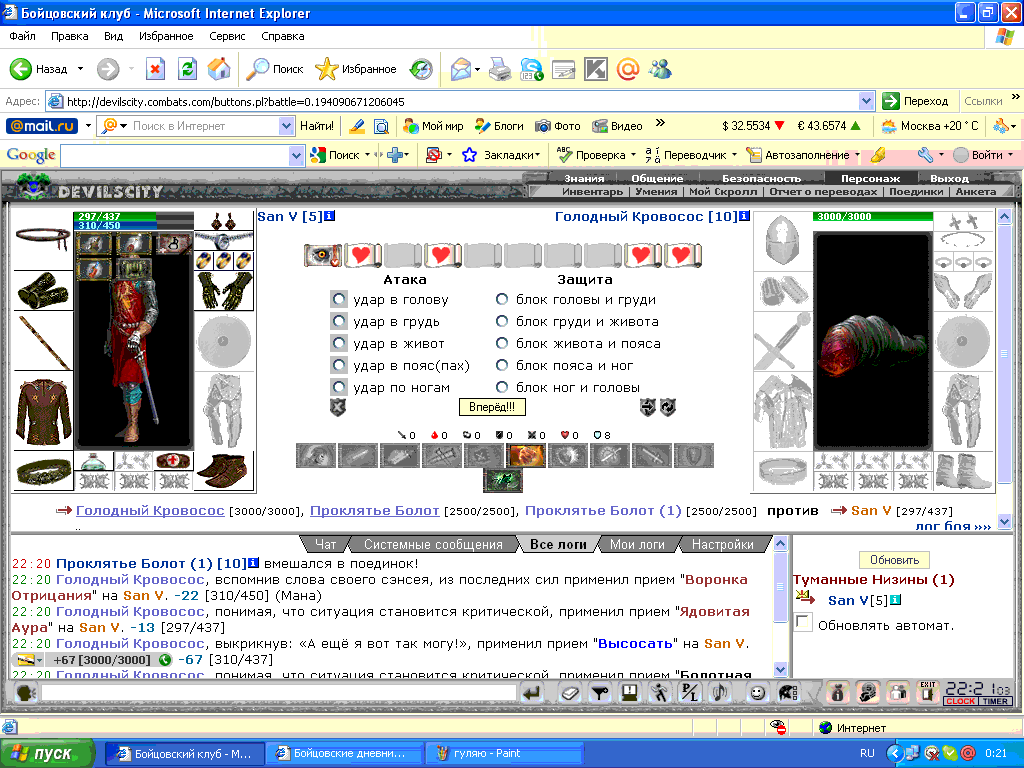This screenshot has height=768, width=1024.
Task: Click the Messenger people icon
Action: (x=660, y=69)
